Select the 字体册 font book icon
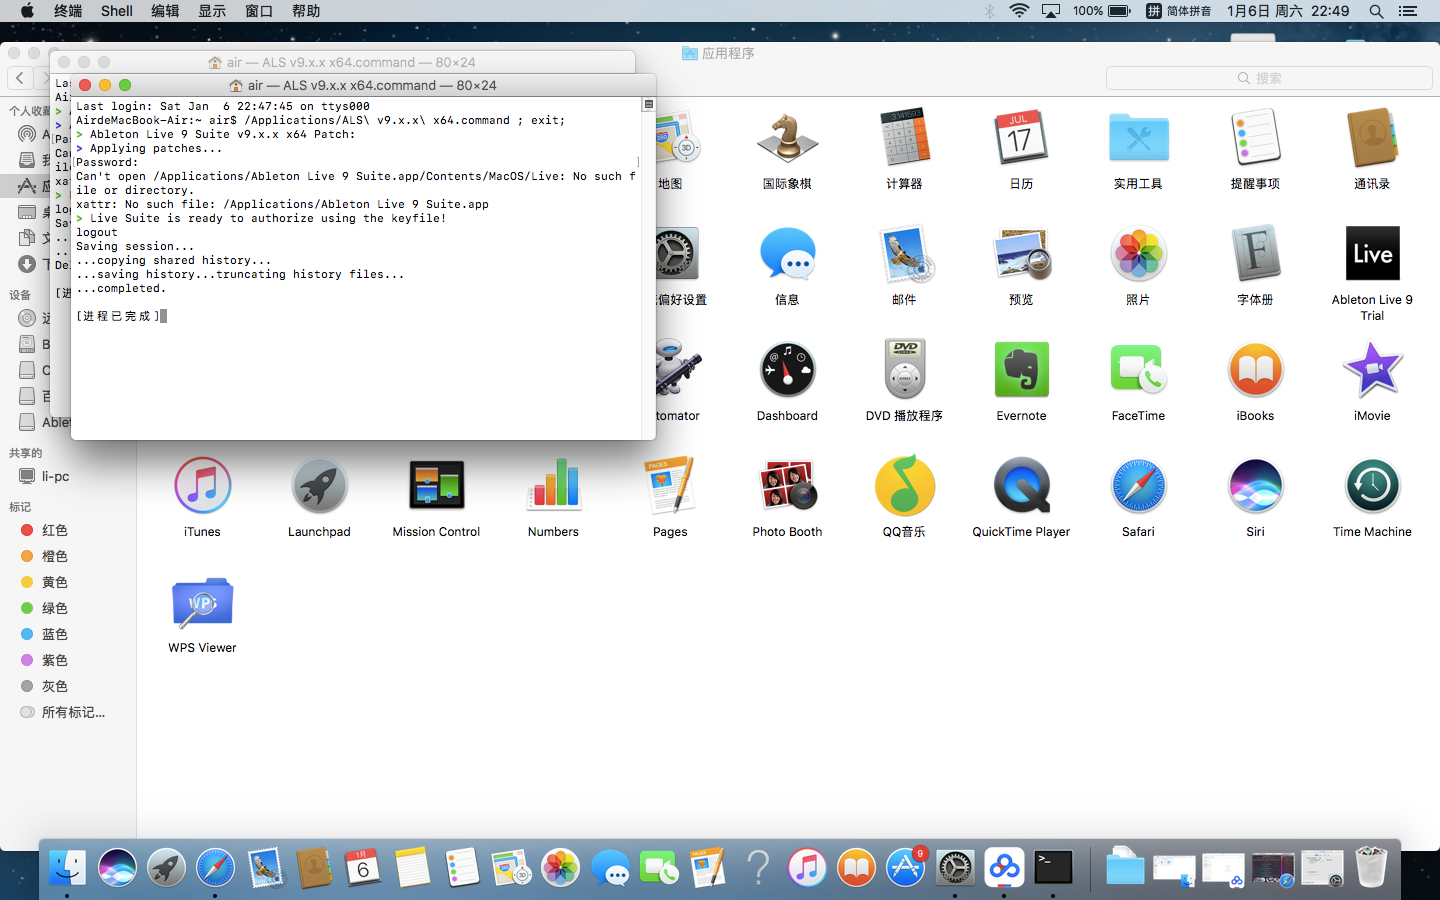This screenshot has width=1440, height=900. click(1255, 255)
